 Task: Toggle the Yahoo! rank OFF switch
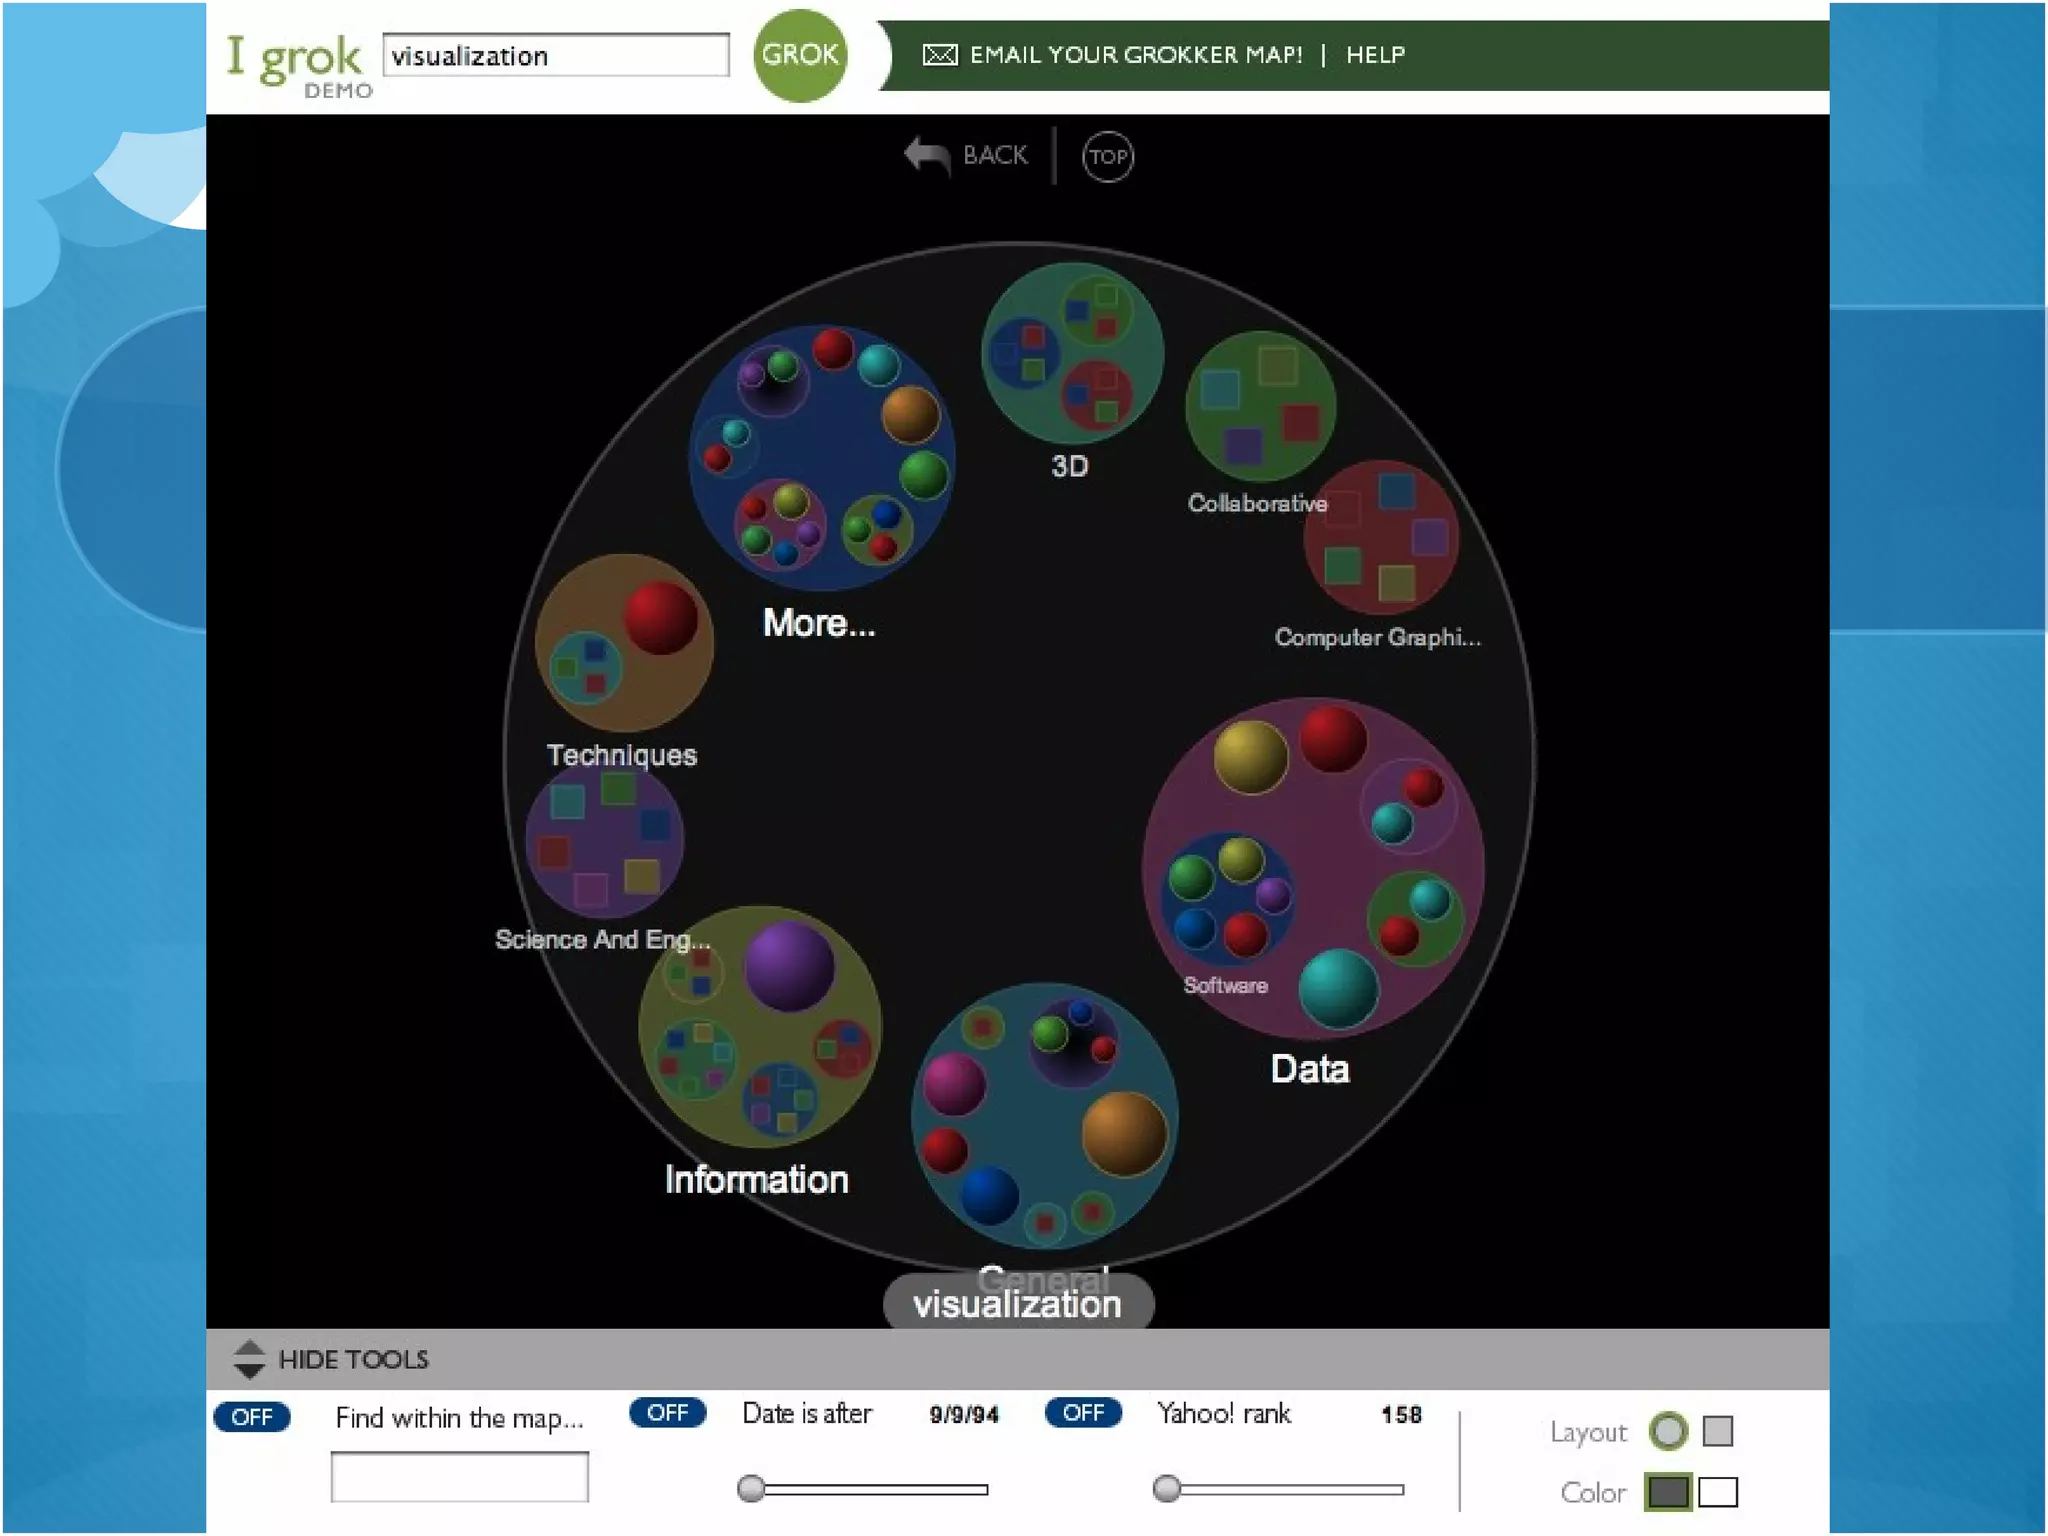pos(1083,1413)
